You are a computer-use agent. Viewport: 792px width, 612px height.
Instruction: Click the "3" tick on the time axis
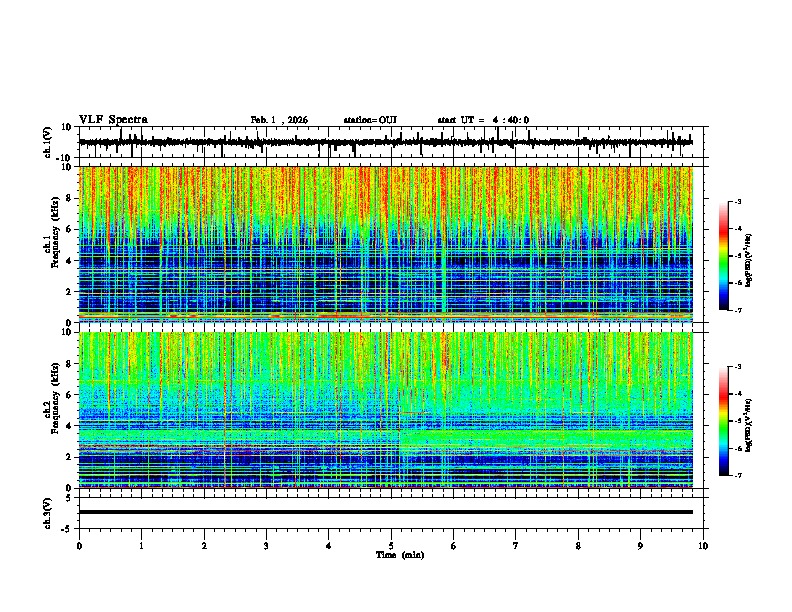(x=266, y=546)
